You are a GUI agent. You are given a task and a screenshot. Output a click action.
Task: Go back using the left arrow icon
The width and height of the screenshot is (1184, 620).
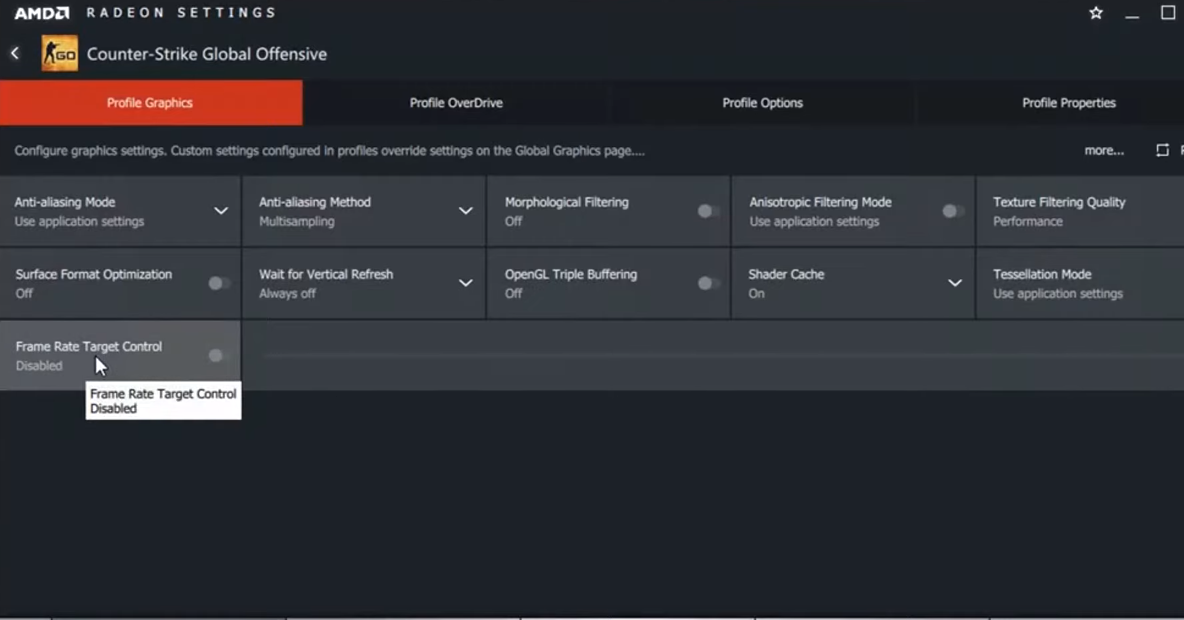[x=15, y=53]
